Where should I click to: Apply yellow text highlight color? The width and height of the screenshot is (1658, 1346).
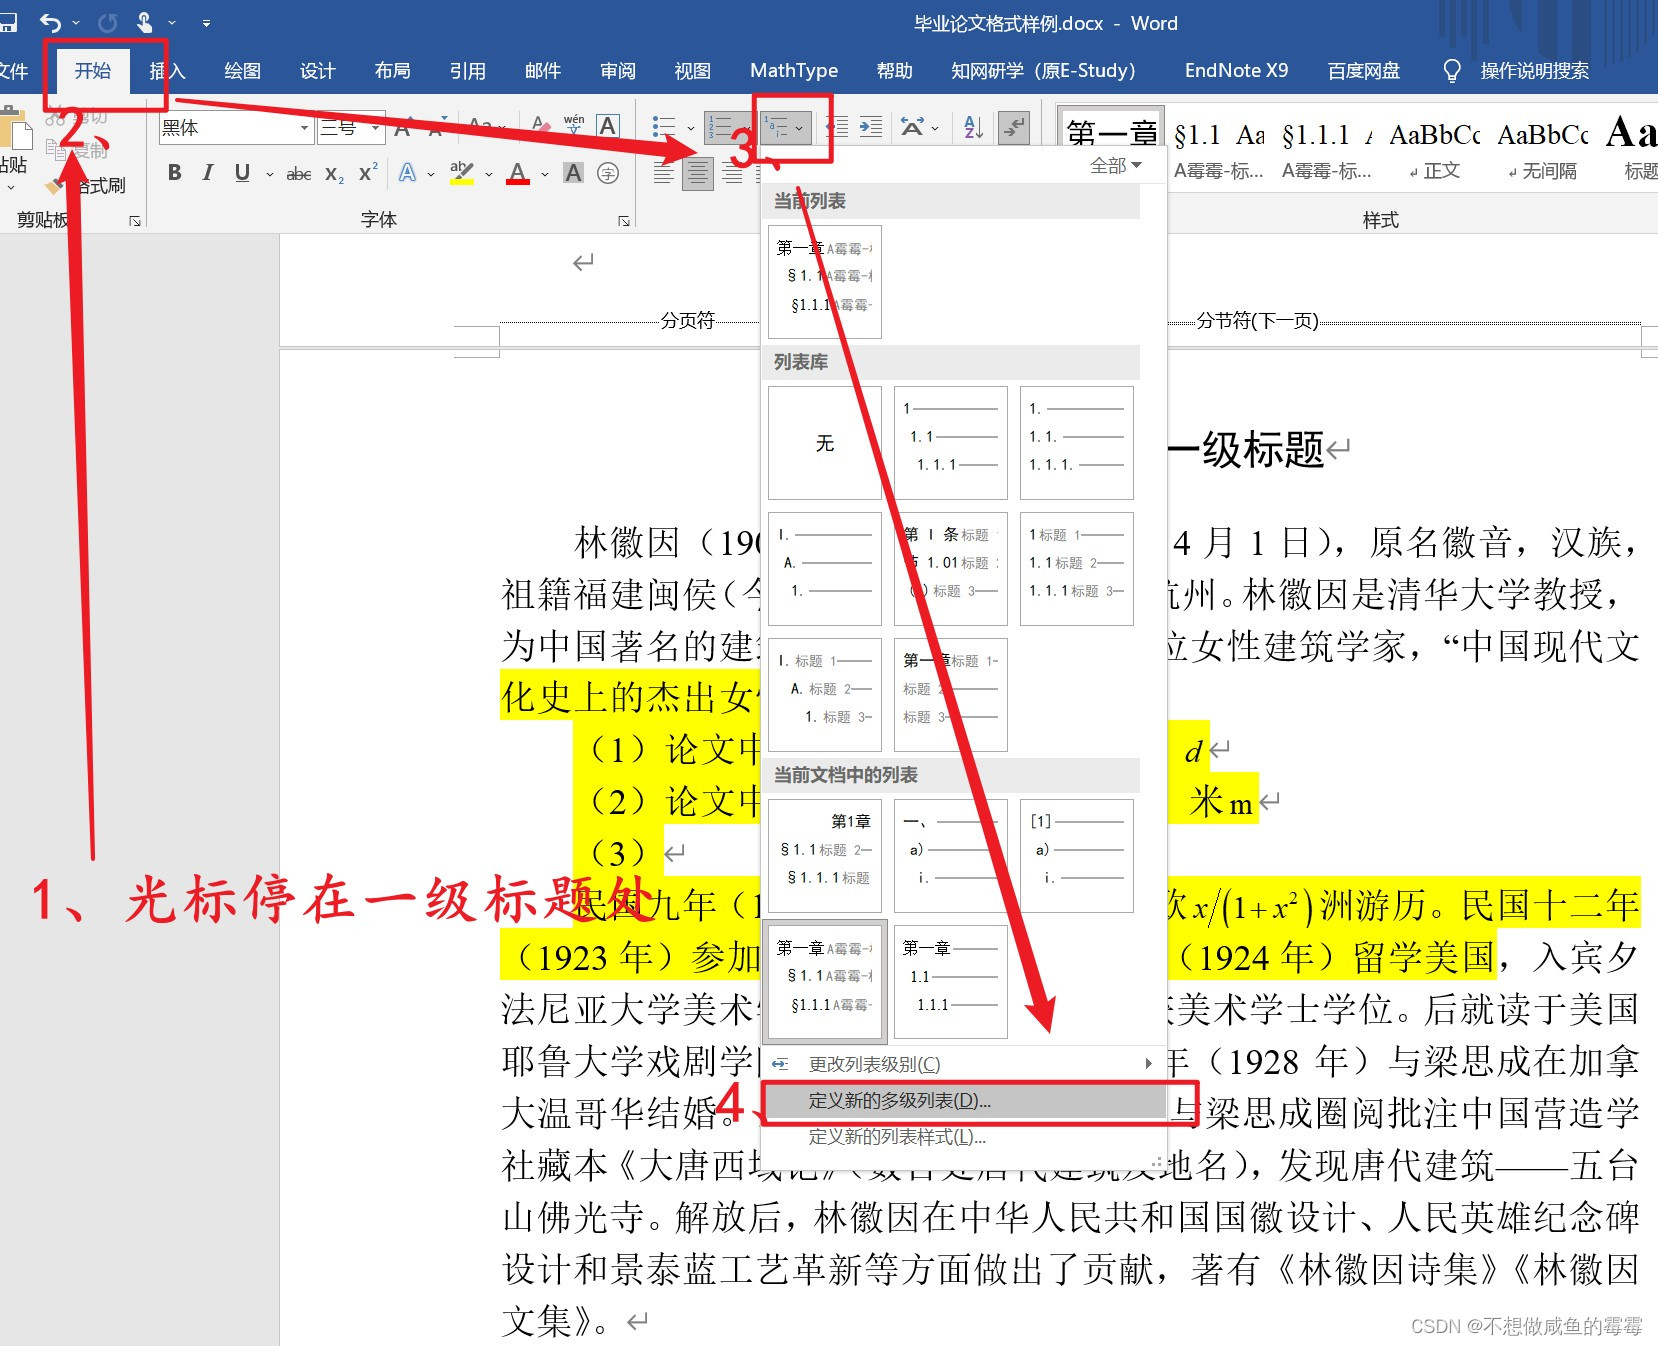461,173
